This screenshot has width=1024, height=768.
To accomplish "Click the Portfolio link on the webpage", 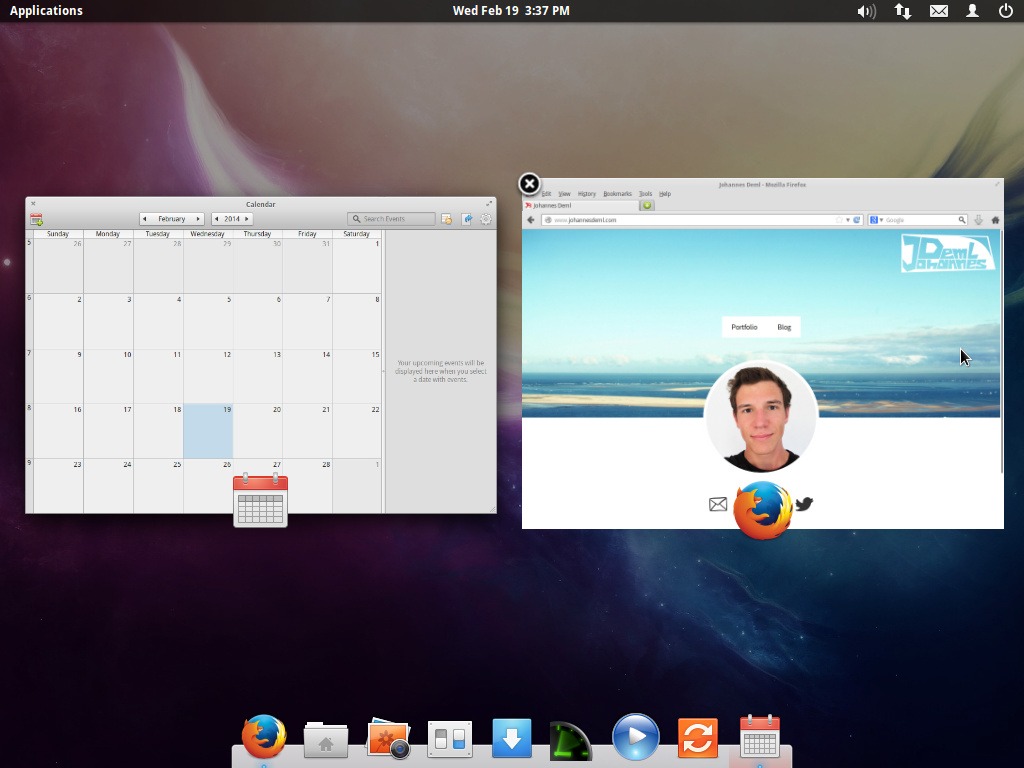I will (x=745, y=327).
